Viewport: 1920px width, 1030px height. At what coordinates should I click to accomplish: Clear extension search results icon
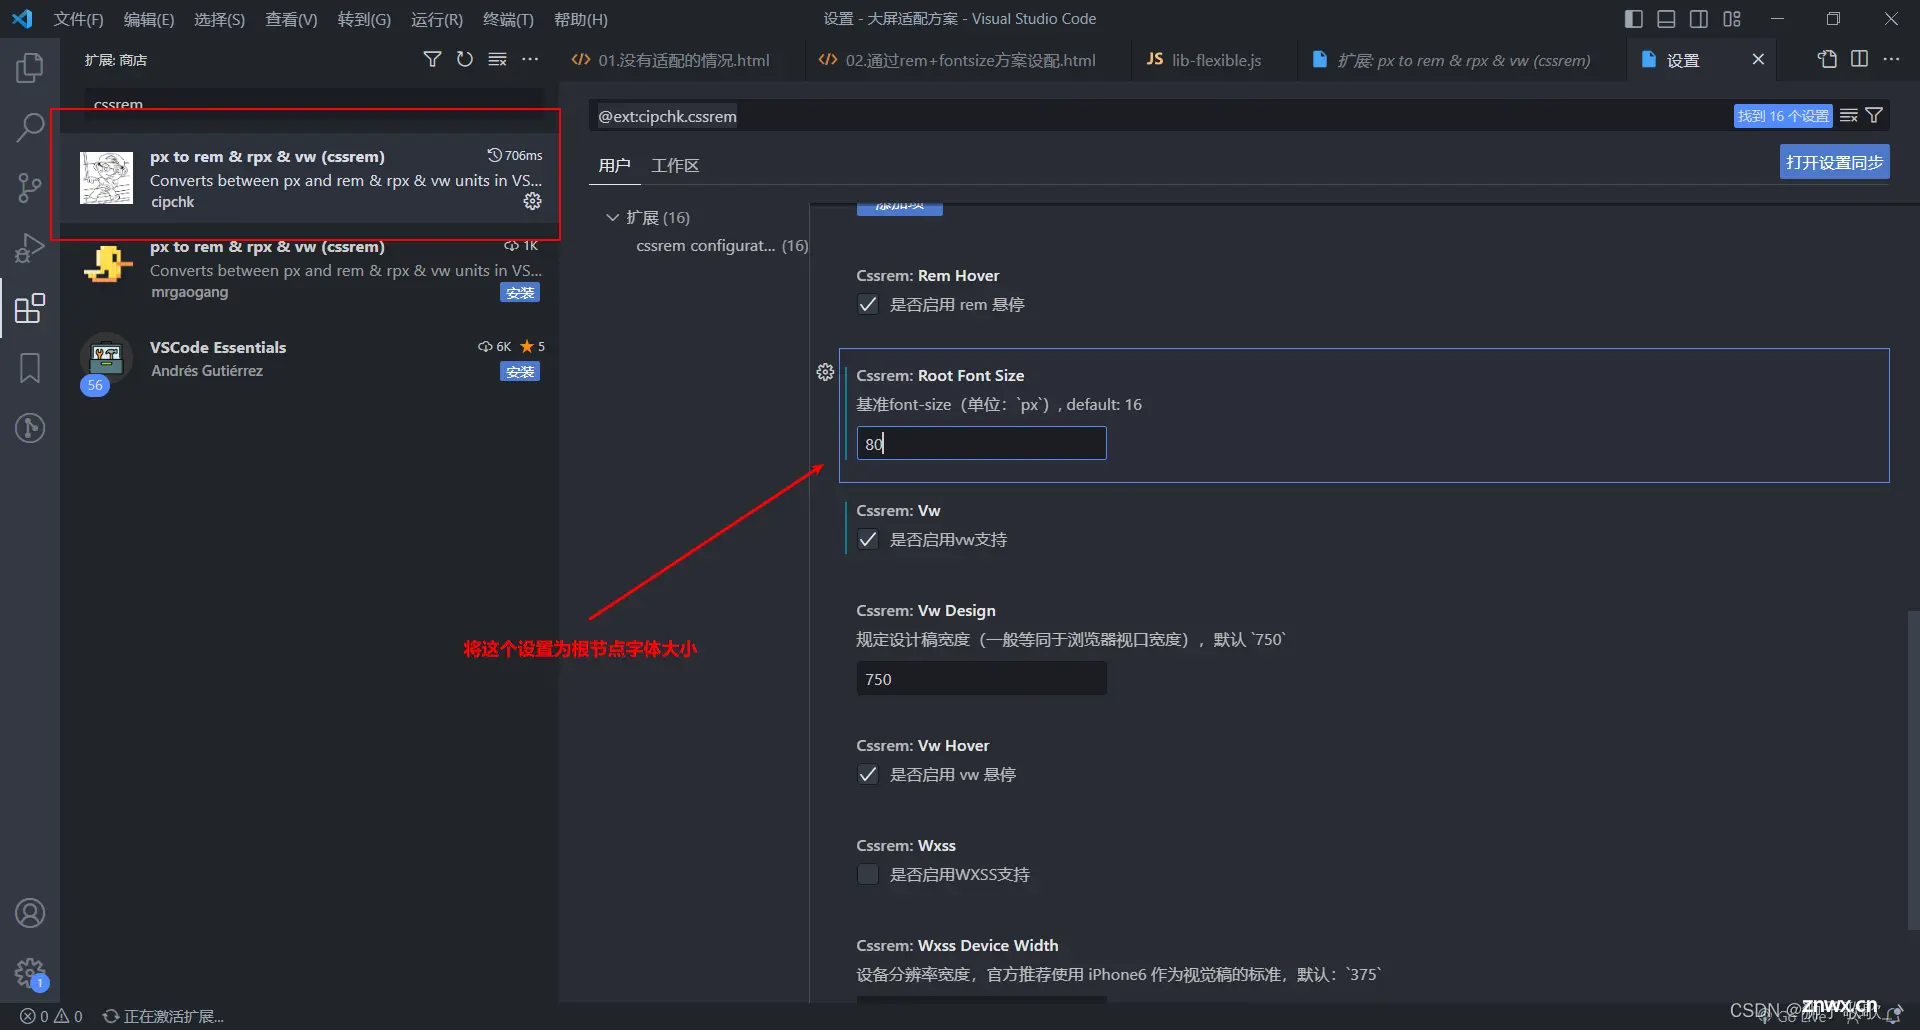click(497, 59)
